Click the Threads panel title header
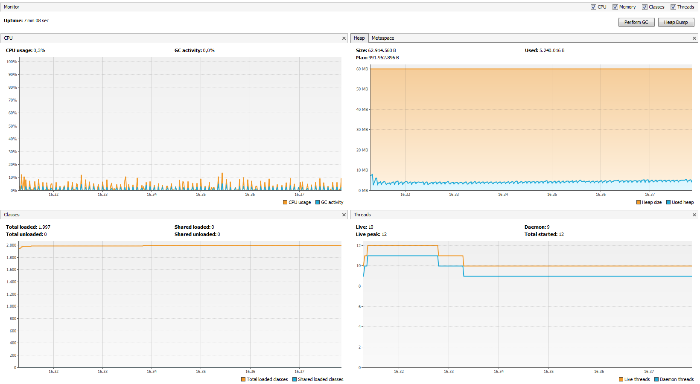 (363, 215)
